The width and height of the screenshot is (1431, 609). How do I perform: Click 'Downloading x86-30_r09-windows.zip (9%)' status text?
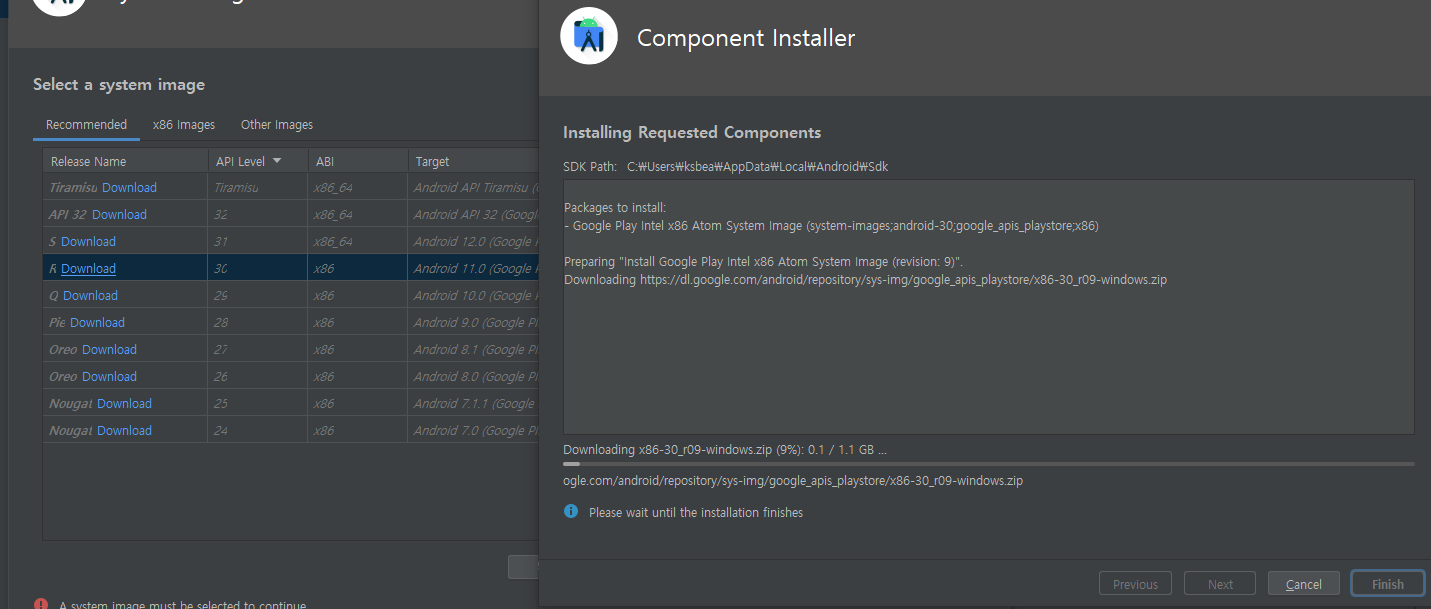[725, 450]
